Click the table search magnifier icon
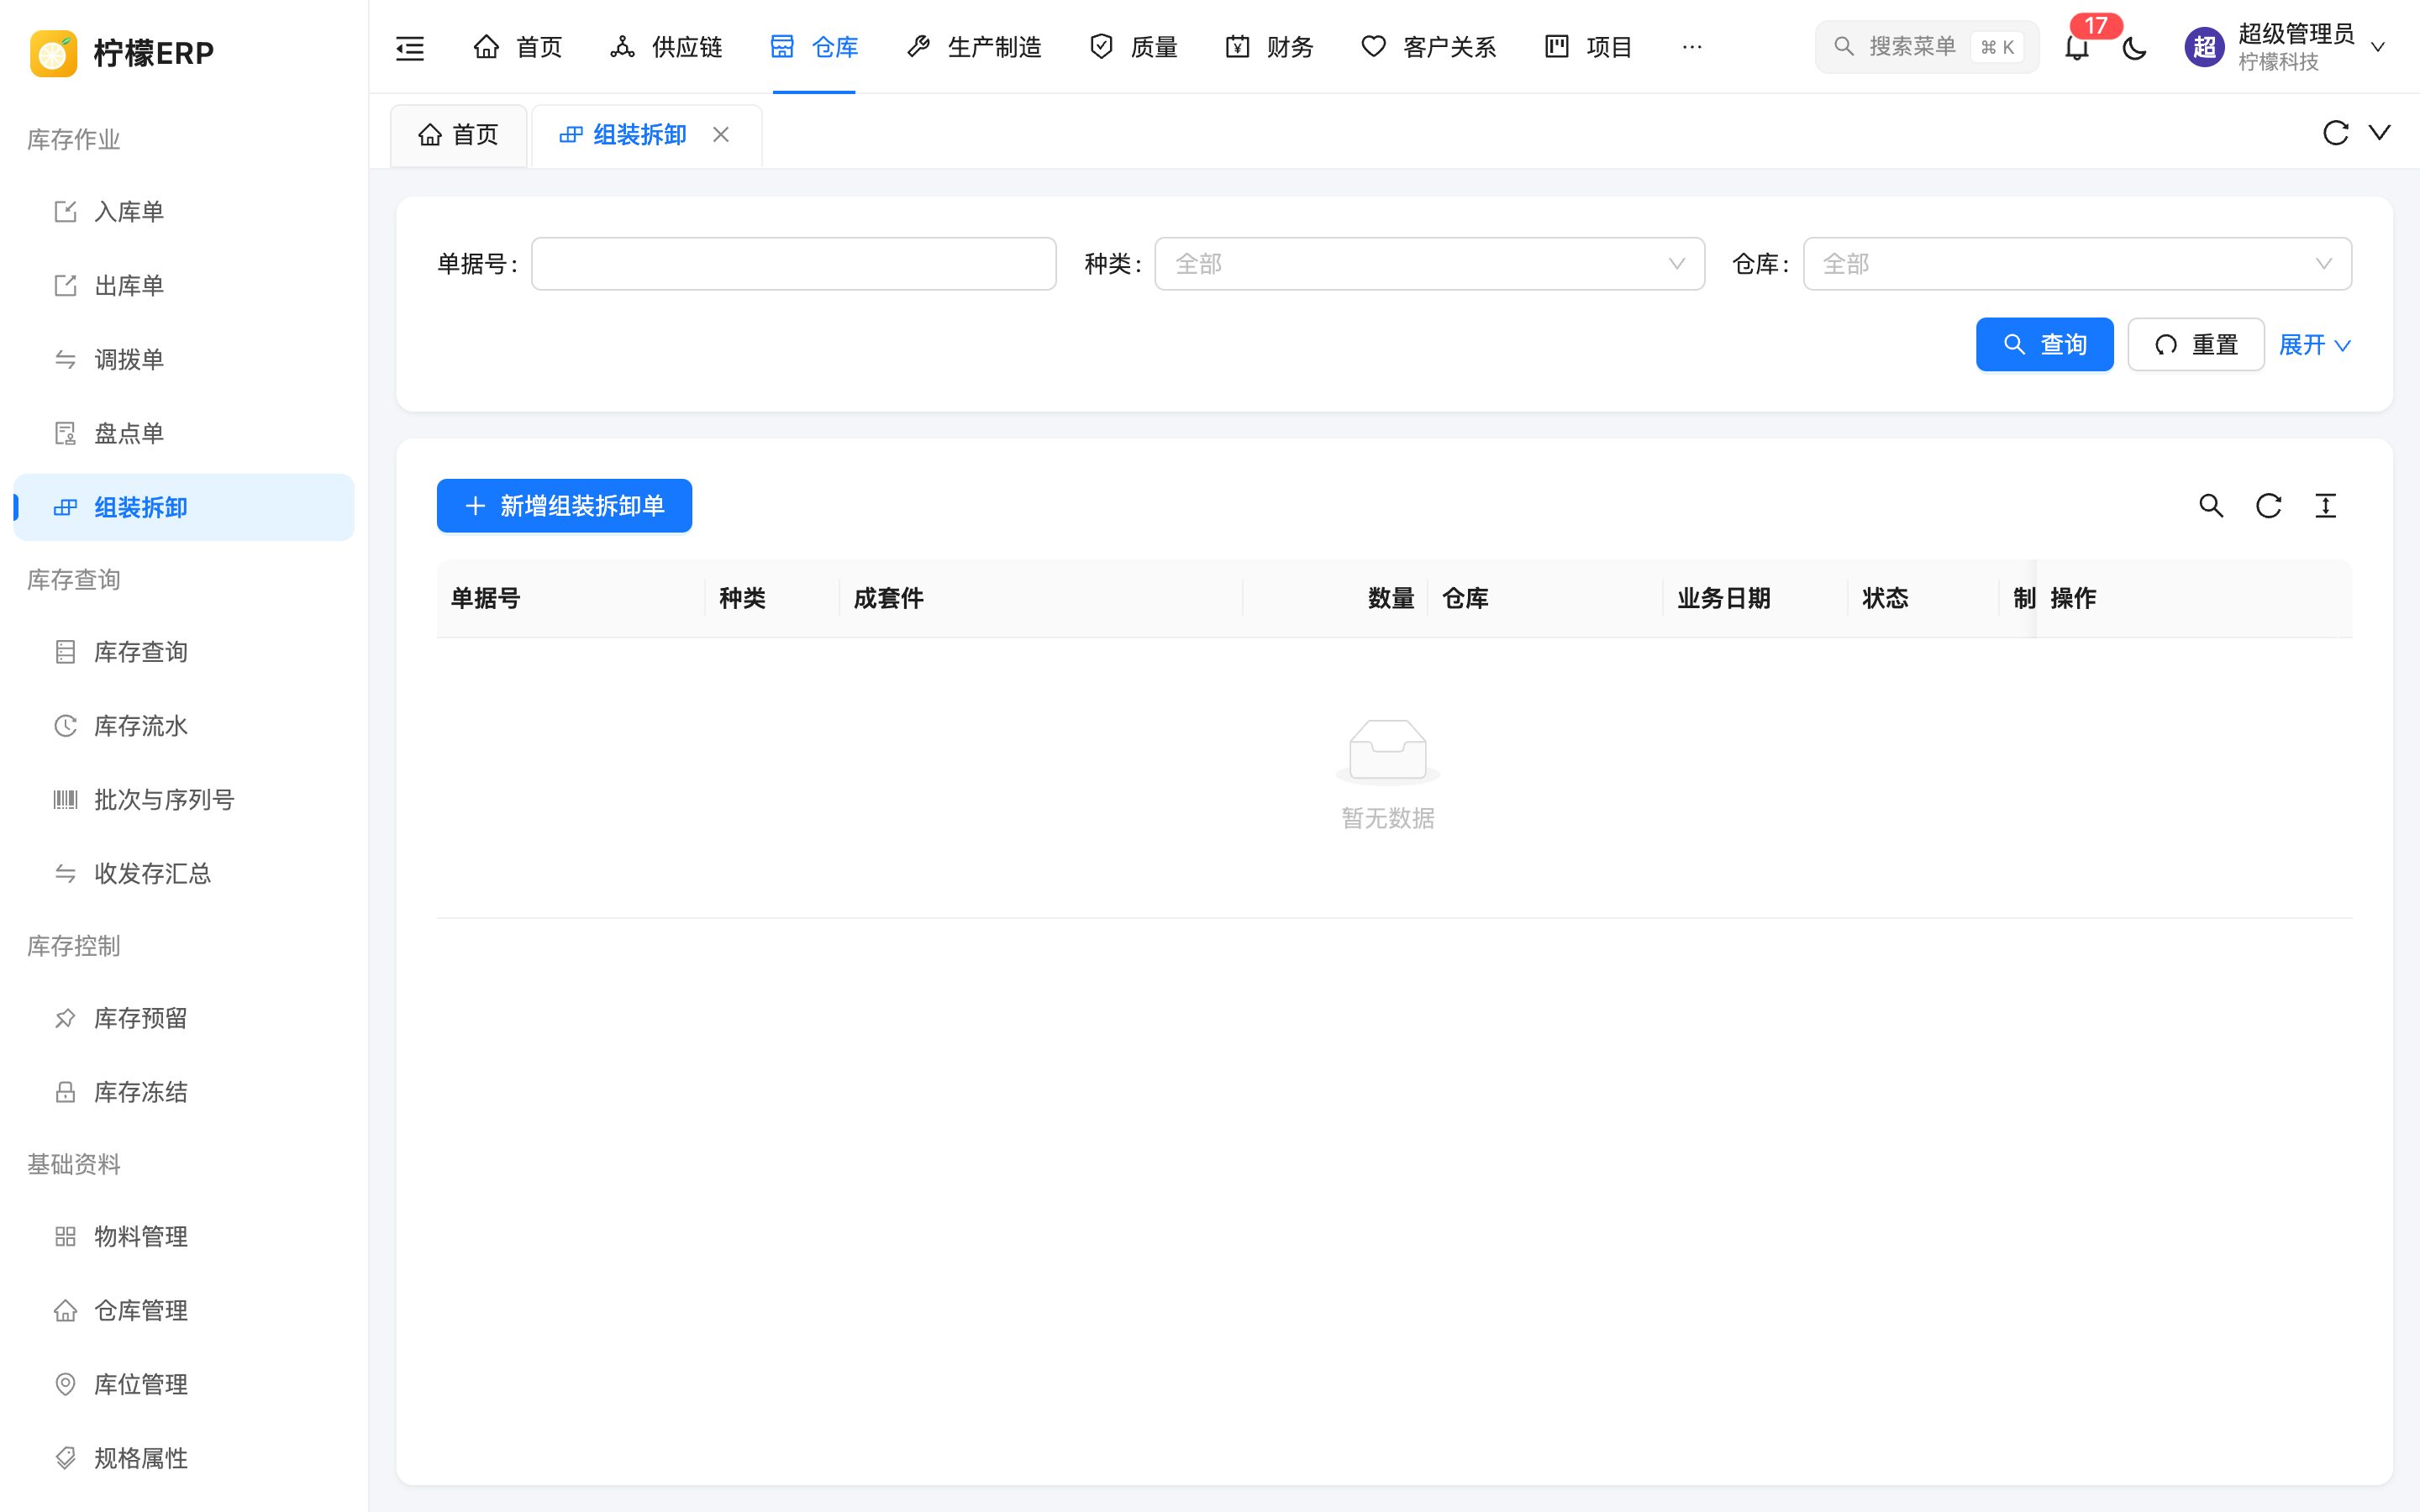This screenshot has height=1512, width=2420. (2211, 506)
